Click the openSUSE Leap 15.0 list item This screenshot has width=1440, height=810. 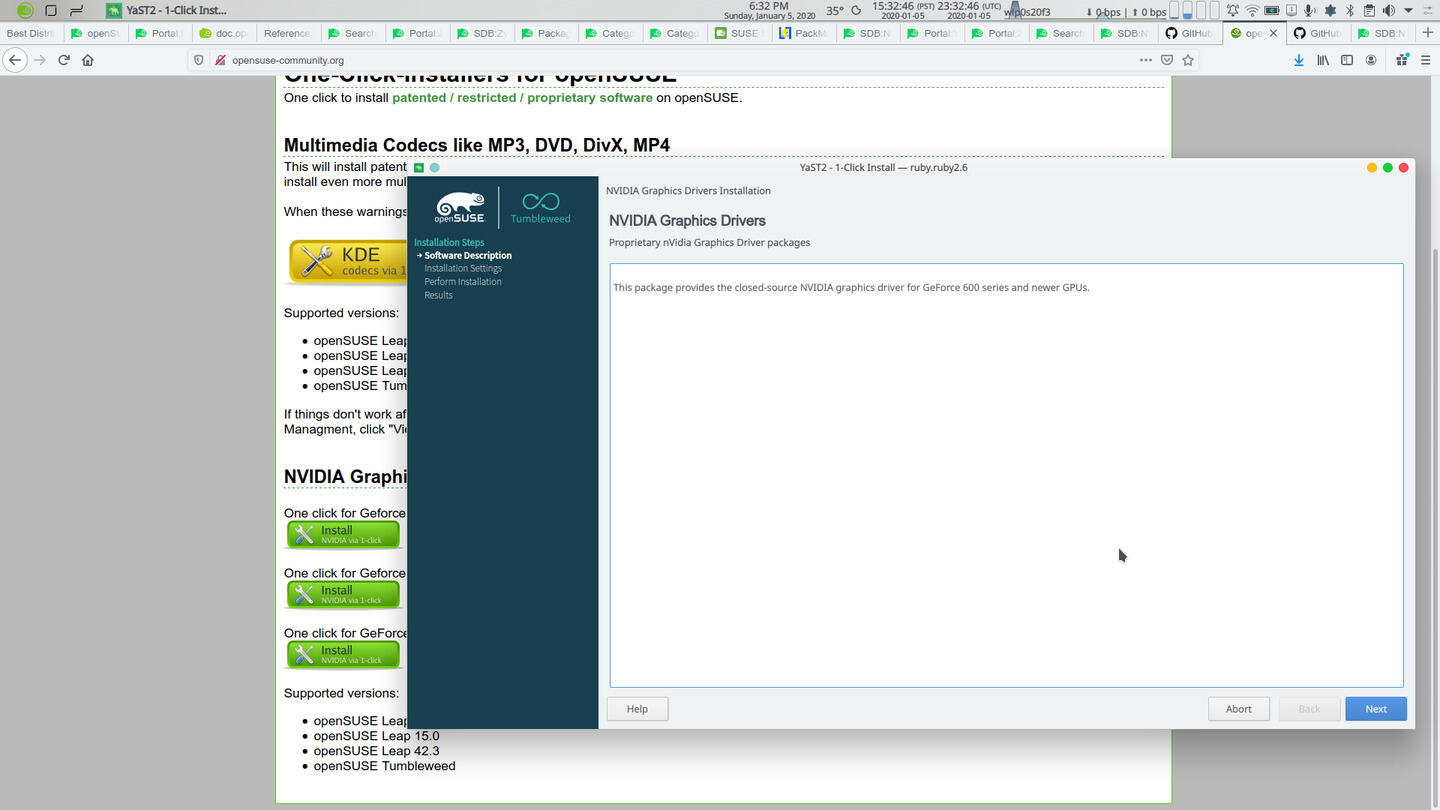[x=376, y=736]
